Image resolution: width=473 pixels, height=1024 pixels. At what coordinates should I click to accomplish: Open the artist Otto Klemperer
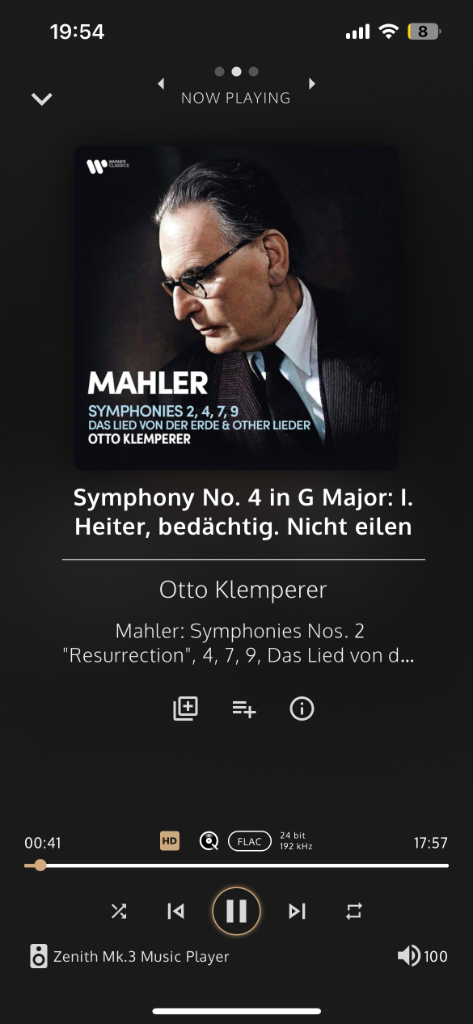click(x=243, y=590)
